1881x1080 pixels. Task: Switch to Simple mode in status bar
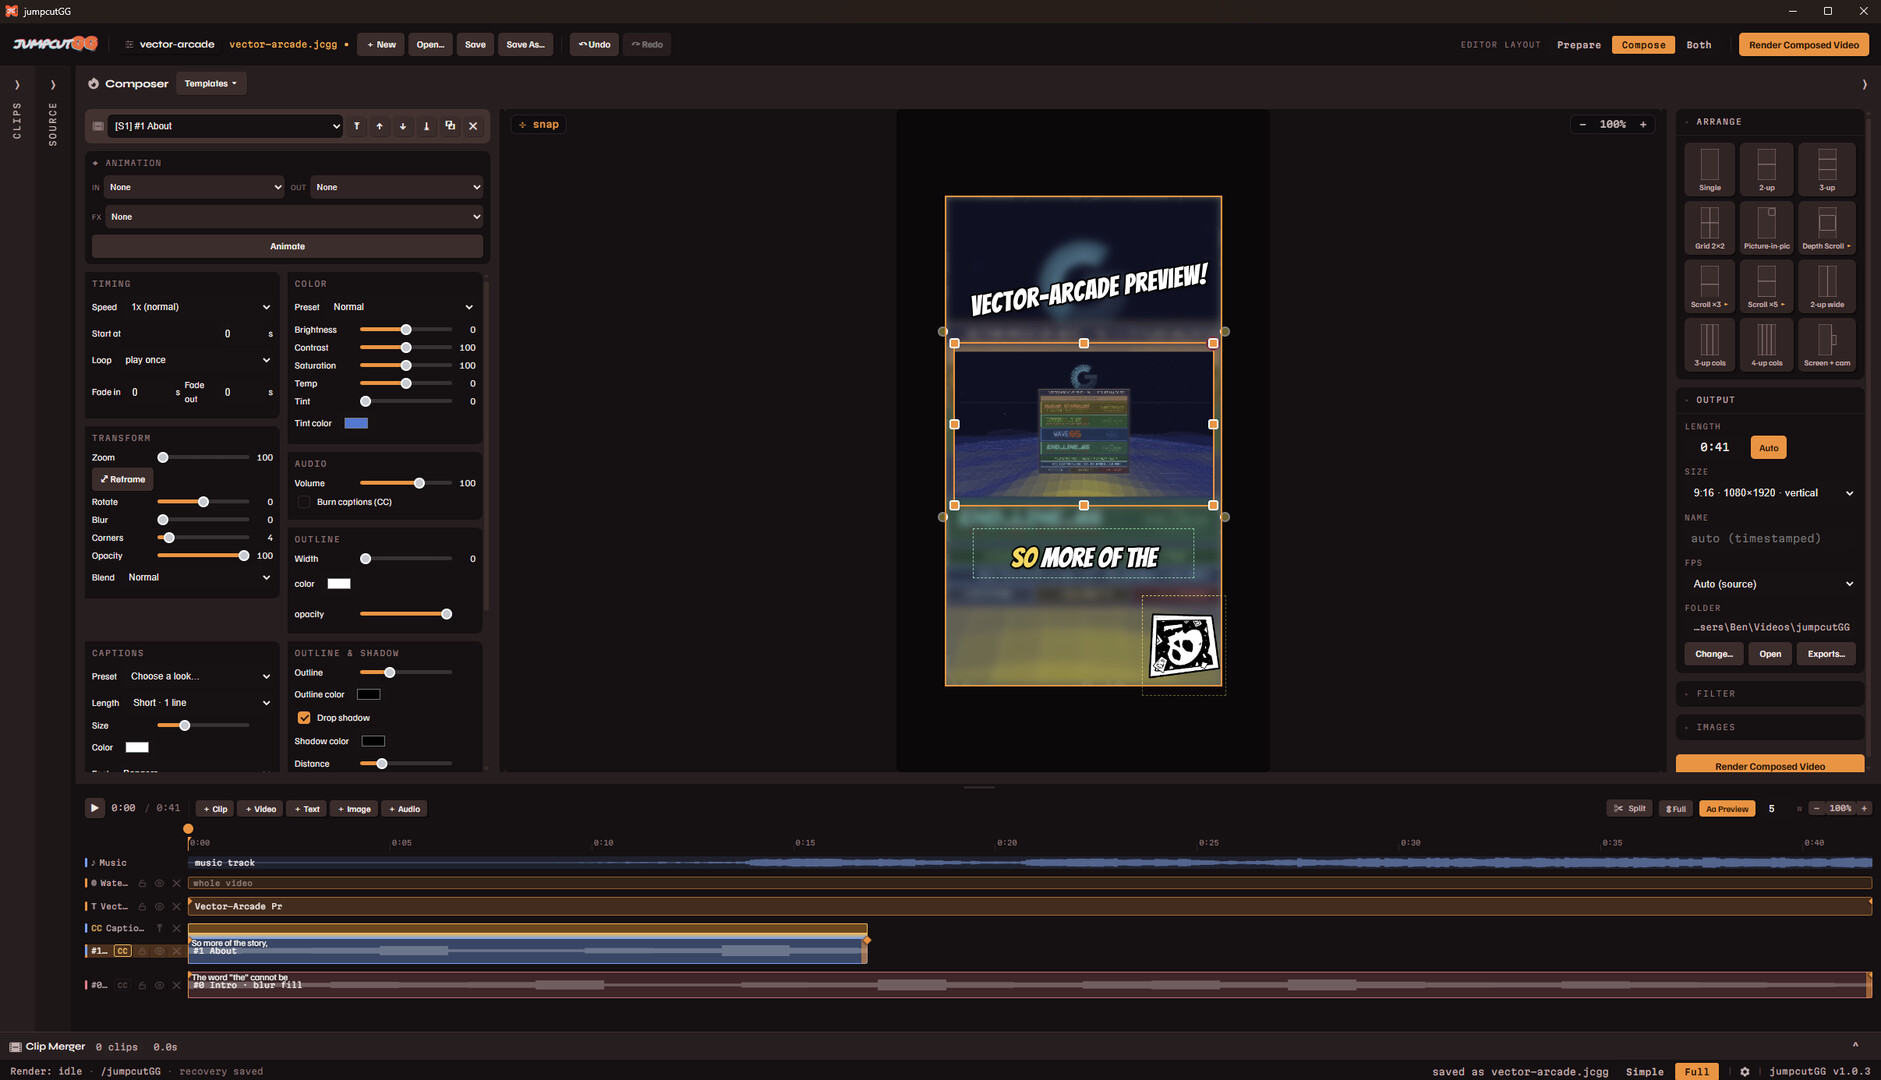[1645, 1071]
